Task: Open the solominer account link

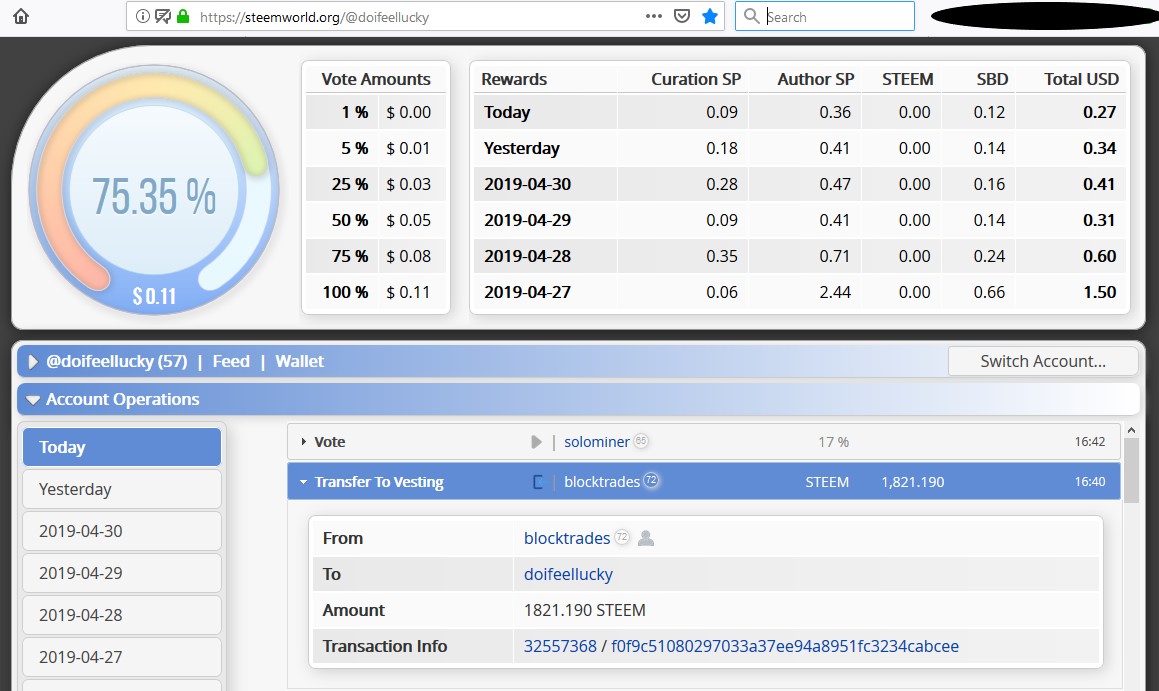Action: pos(596,442)
